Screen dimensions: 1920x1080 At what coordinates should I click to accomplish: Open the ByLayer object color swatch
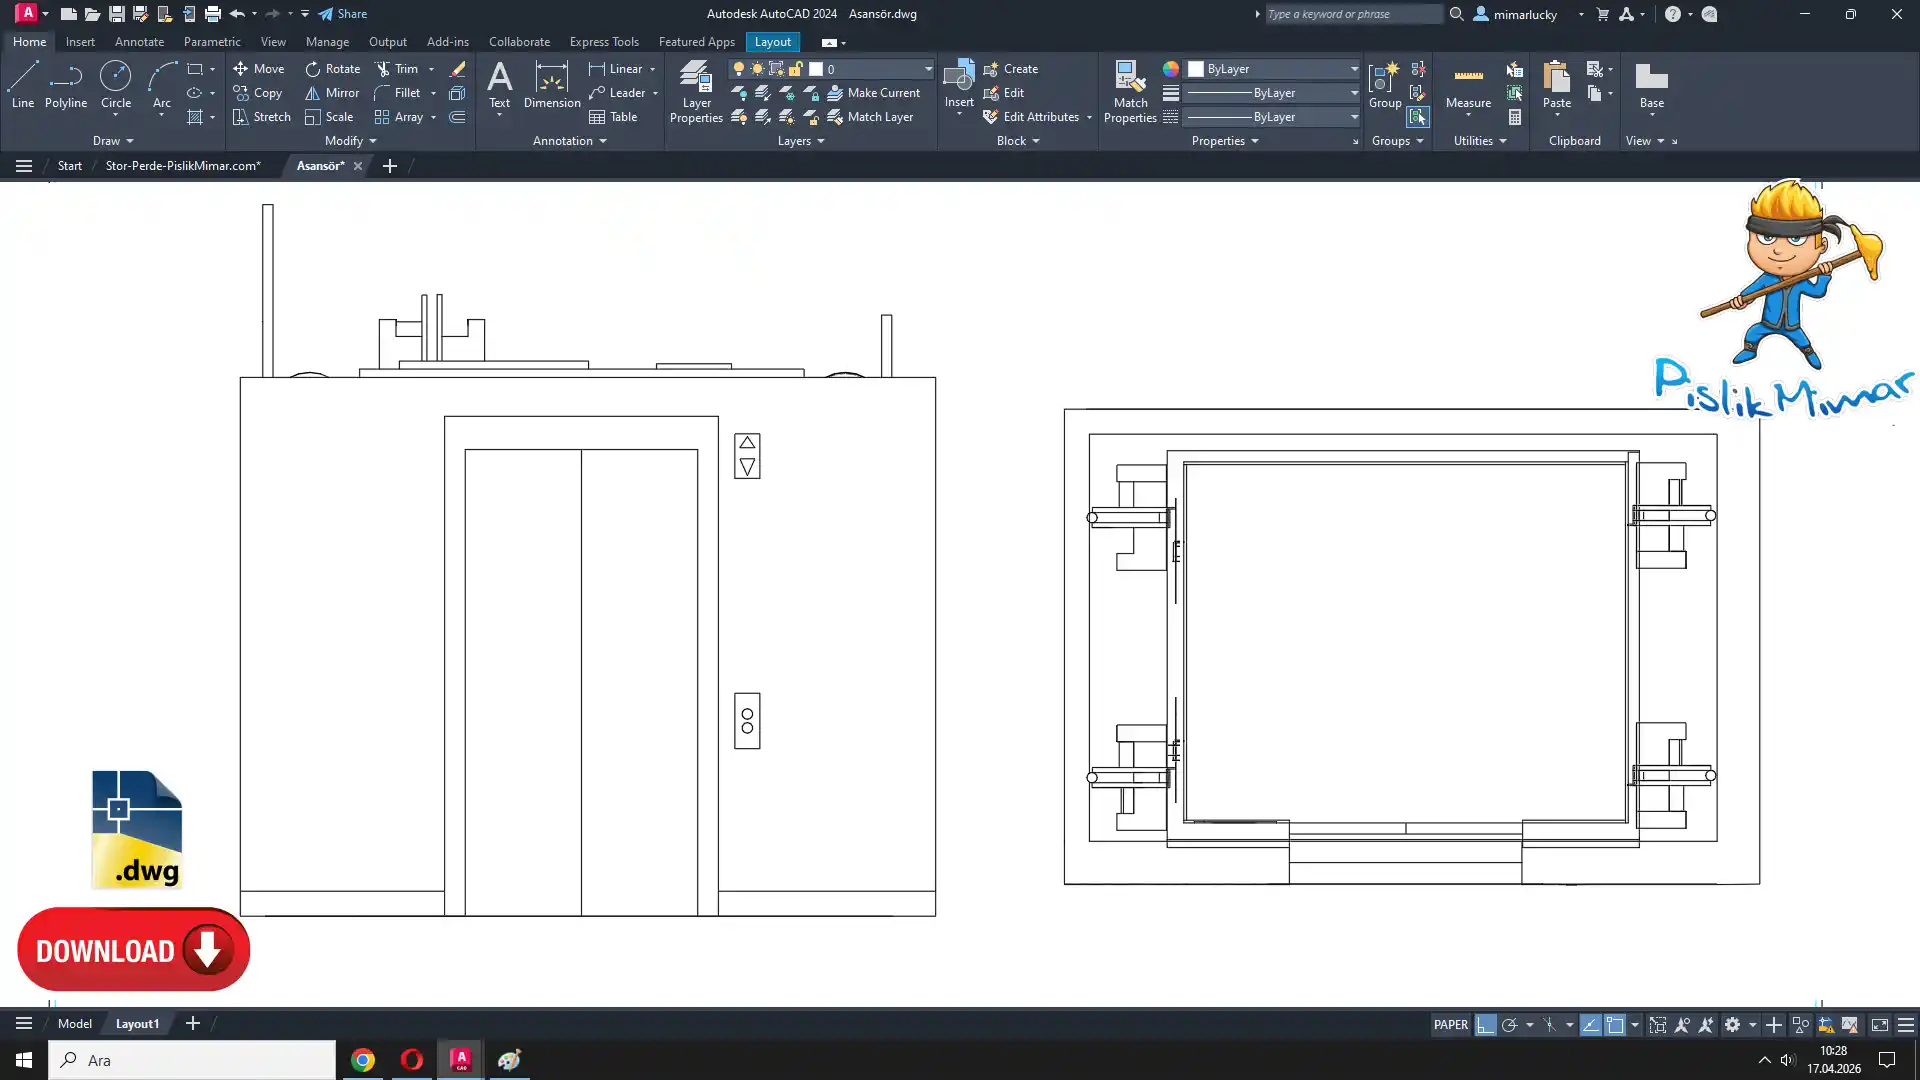pyautogui.click(x=1196, y=69)
